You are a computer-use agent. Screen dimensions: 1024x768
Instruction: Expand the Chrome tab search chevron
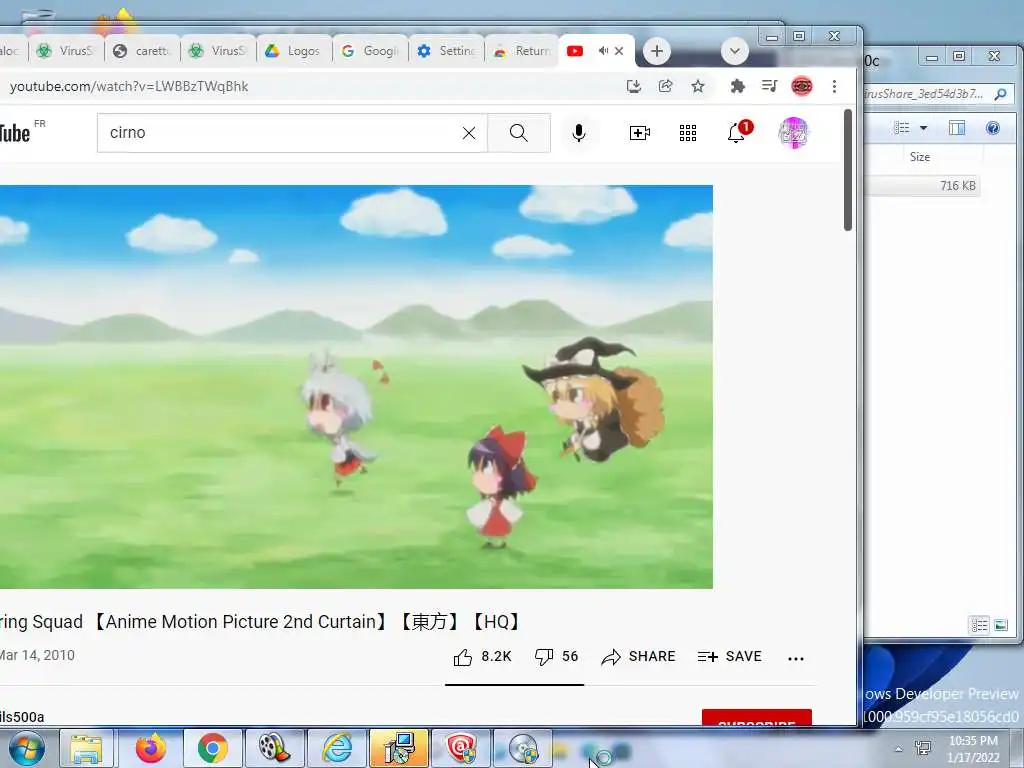pyautogui.click(x=735, y=51)
